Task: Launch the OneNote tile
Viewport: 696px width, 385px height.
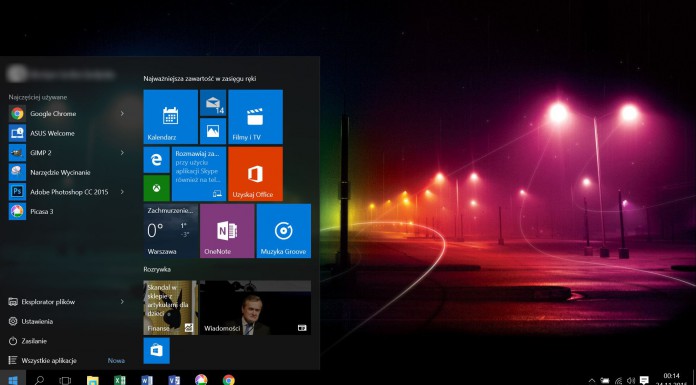Action: [x=227, y=231]
